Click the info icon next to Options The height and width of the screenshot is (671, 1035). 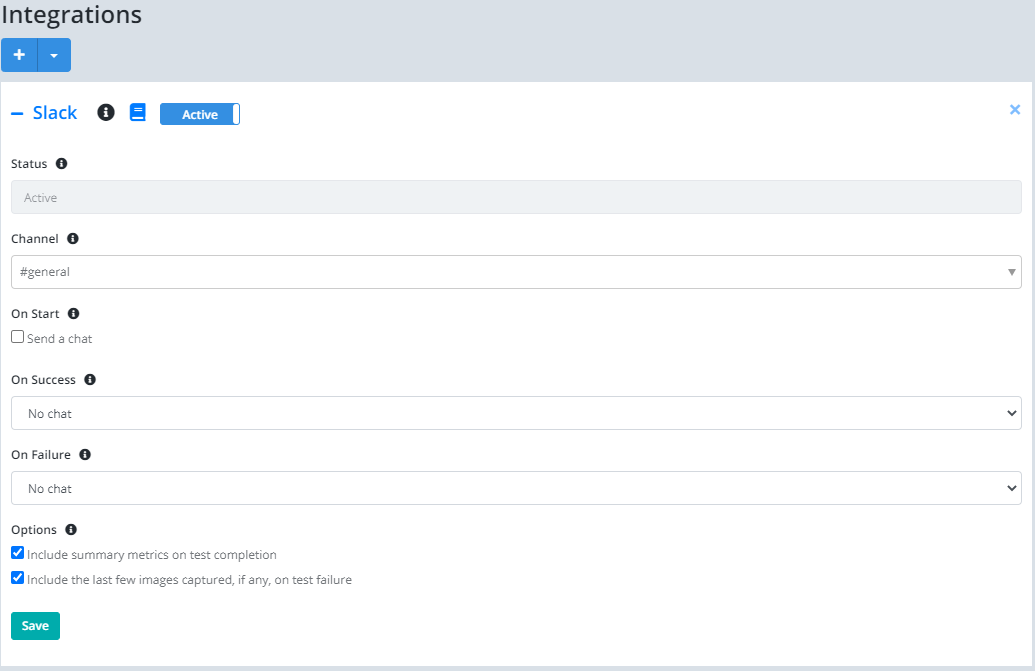[x=71, y=529]
